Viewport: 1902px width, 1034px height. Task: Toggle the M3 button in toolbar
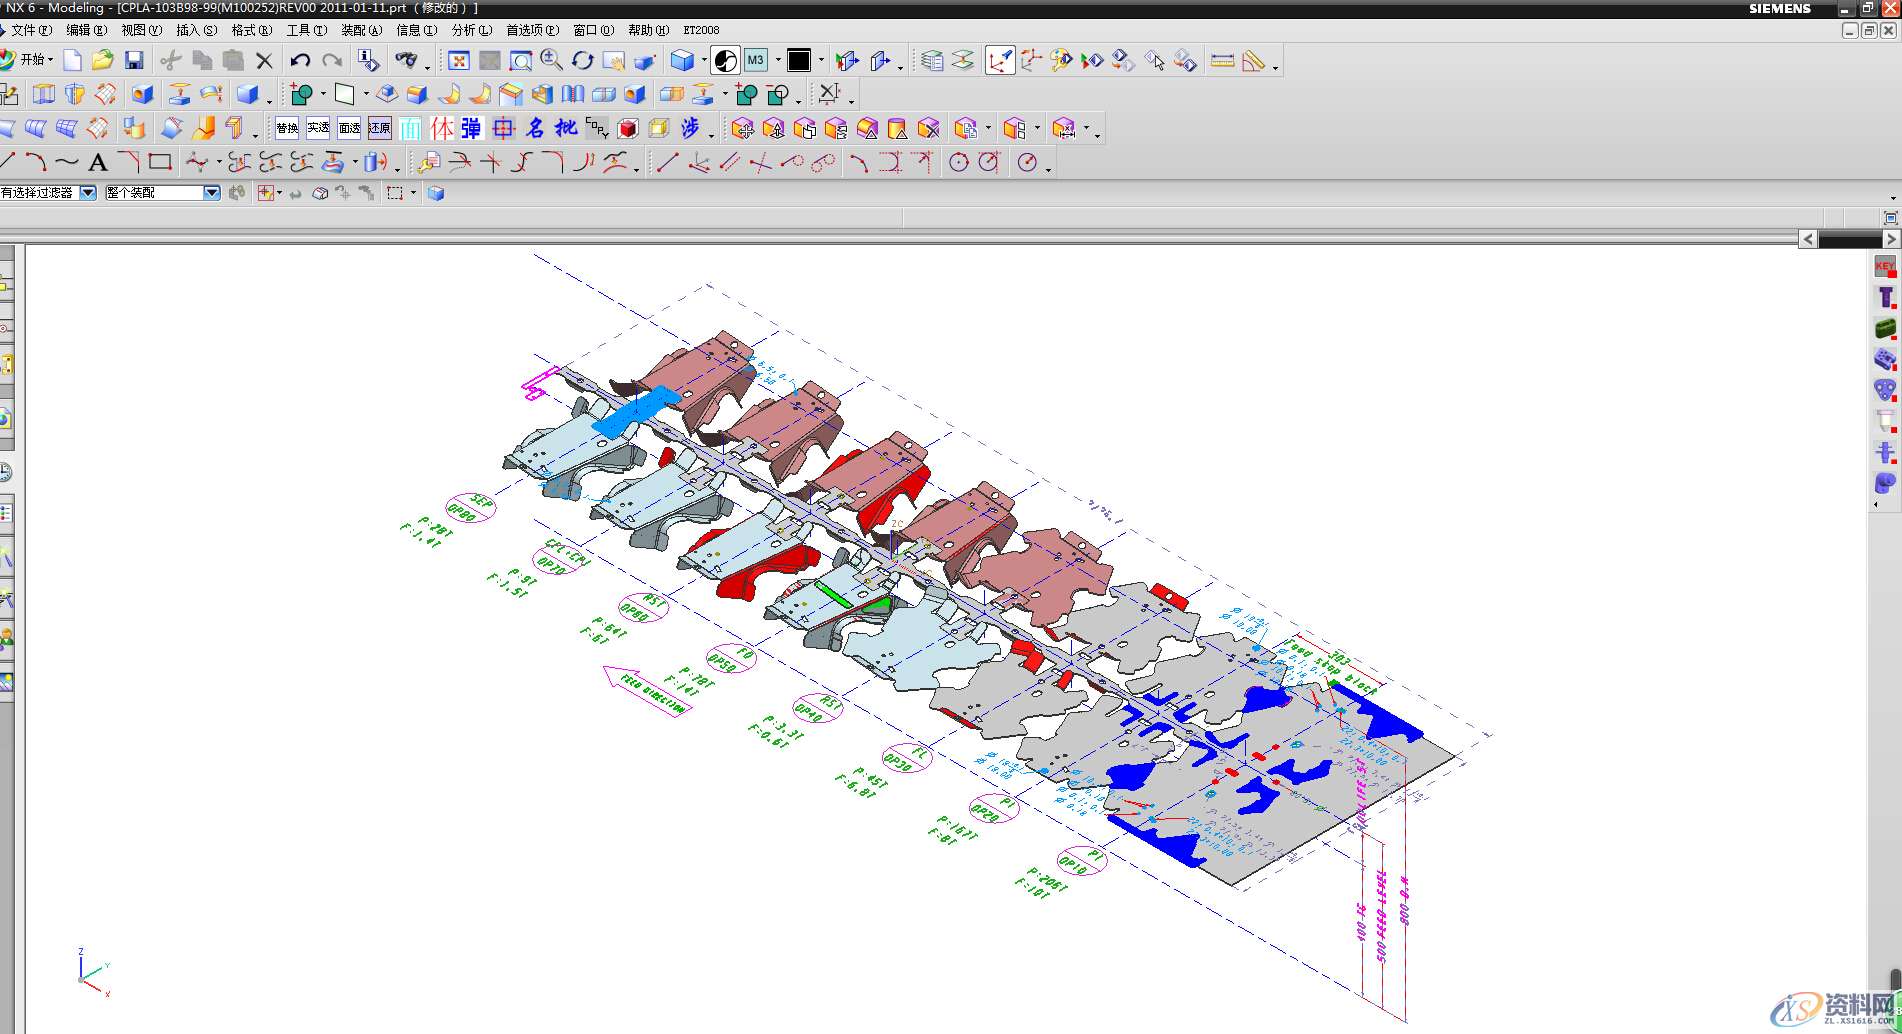coord(755,61)
